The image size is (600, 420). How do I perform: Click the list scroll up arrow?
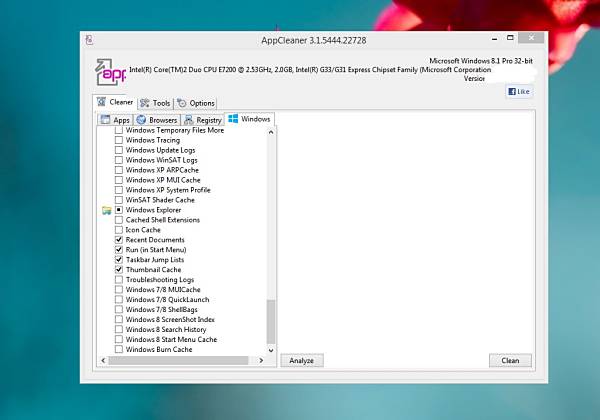(x=271, y=132)
